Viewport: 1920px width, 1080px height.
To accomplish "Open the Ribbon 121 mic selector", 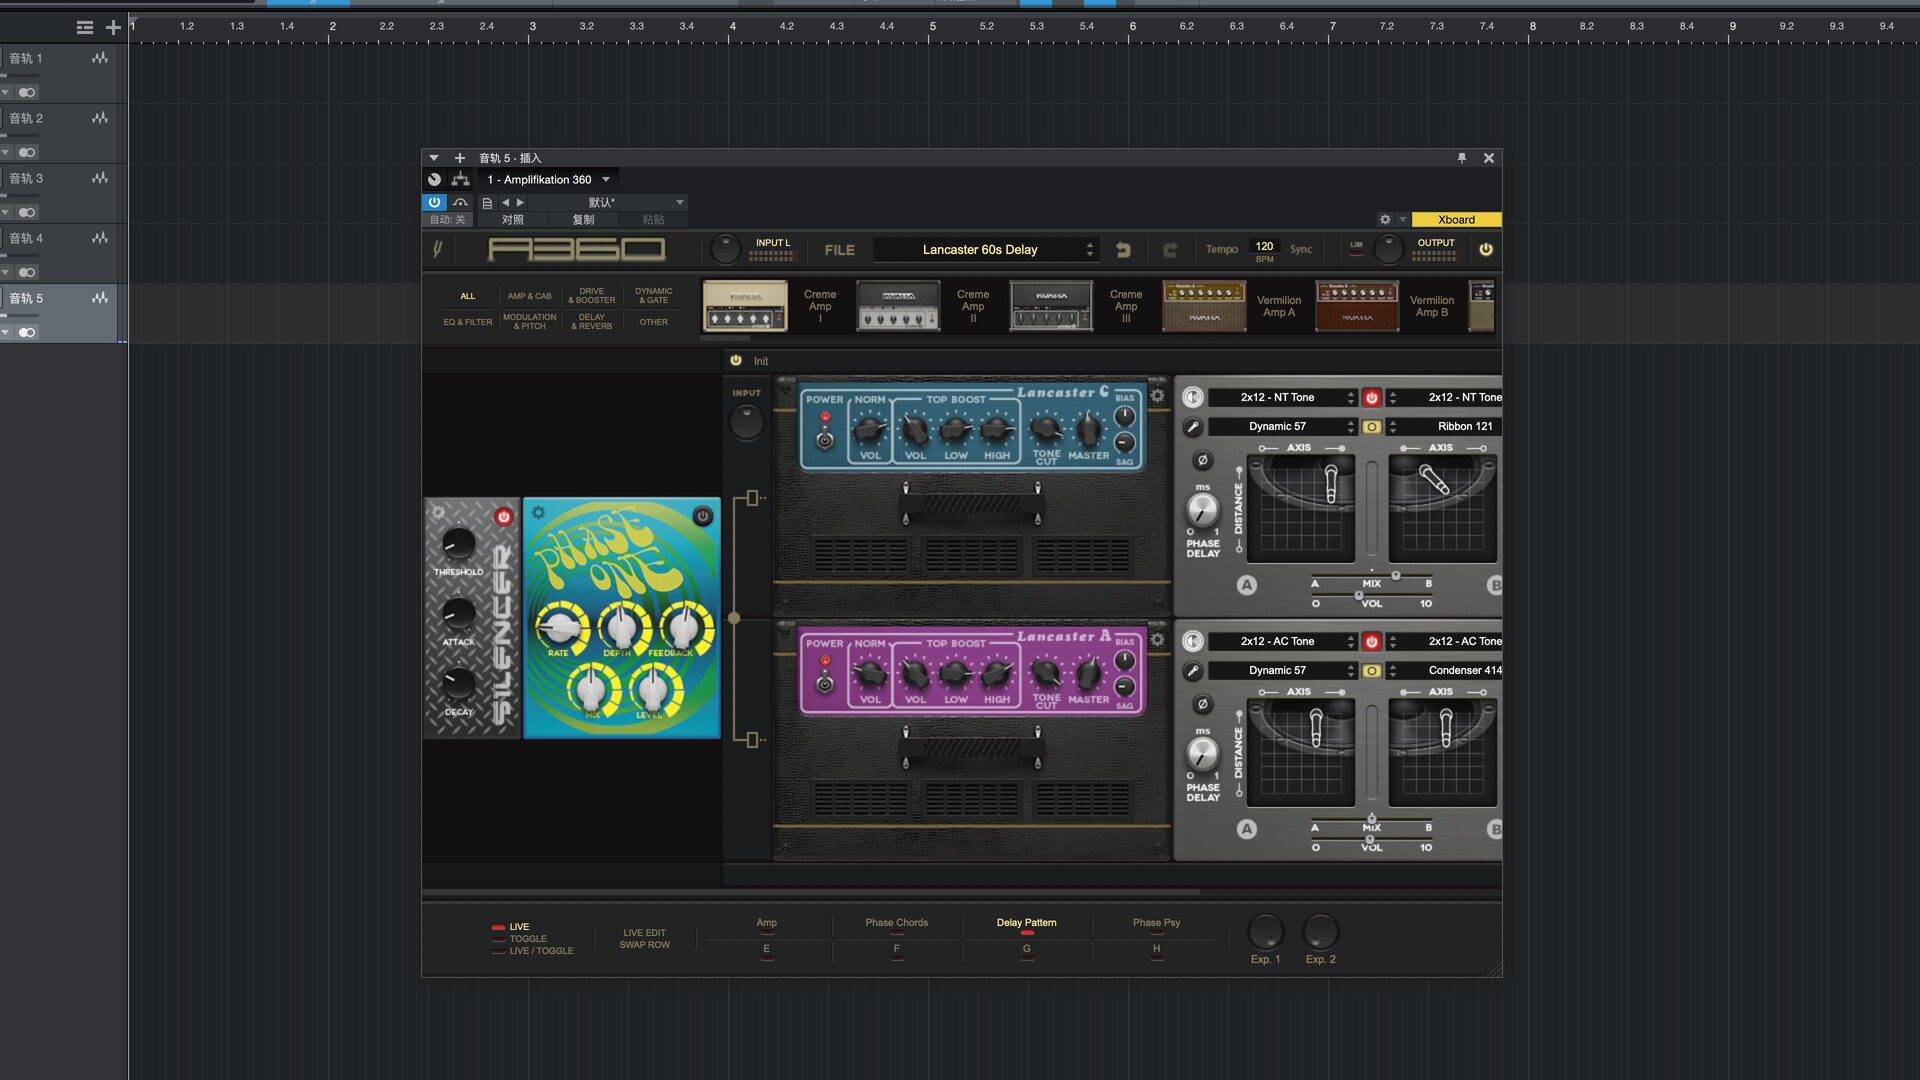I will (1444, 427).
